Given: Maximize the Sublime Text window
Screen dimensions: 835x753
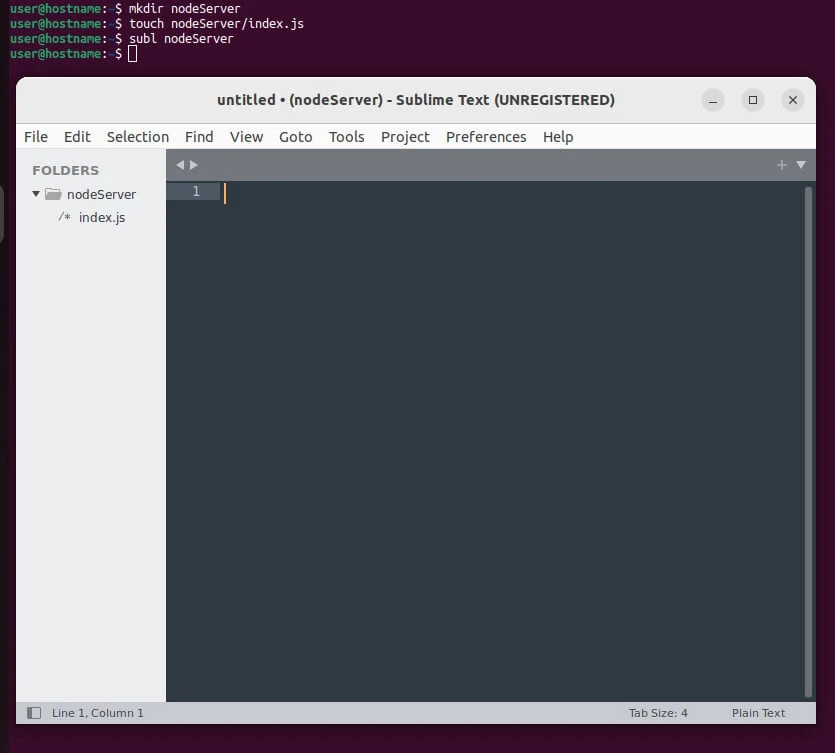Looking at the screenshot, I should (753, 100).
